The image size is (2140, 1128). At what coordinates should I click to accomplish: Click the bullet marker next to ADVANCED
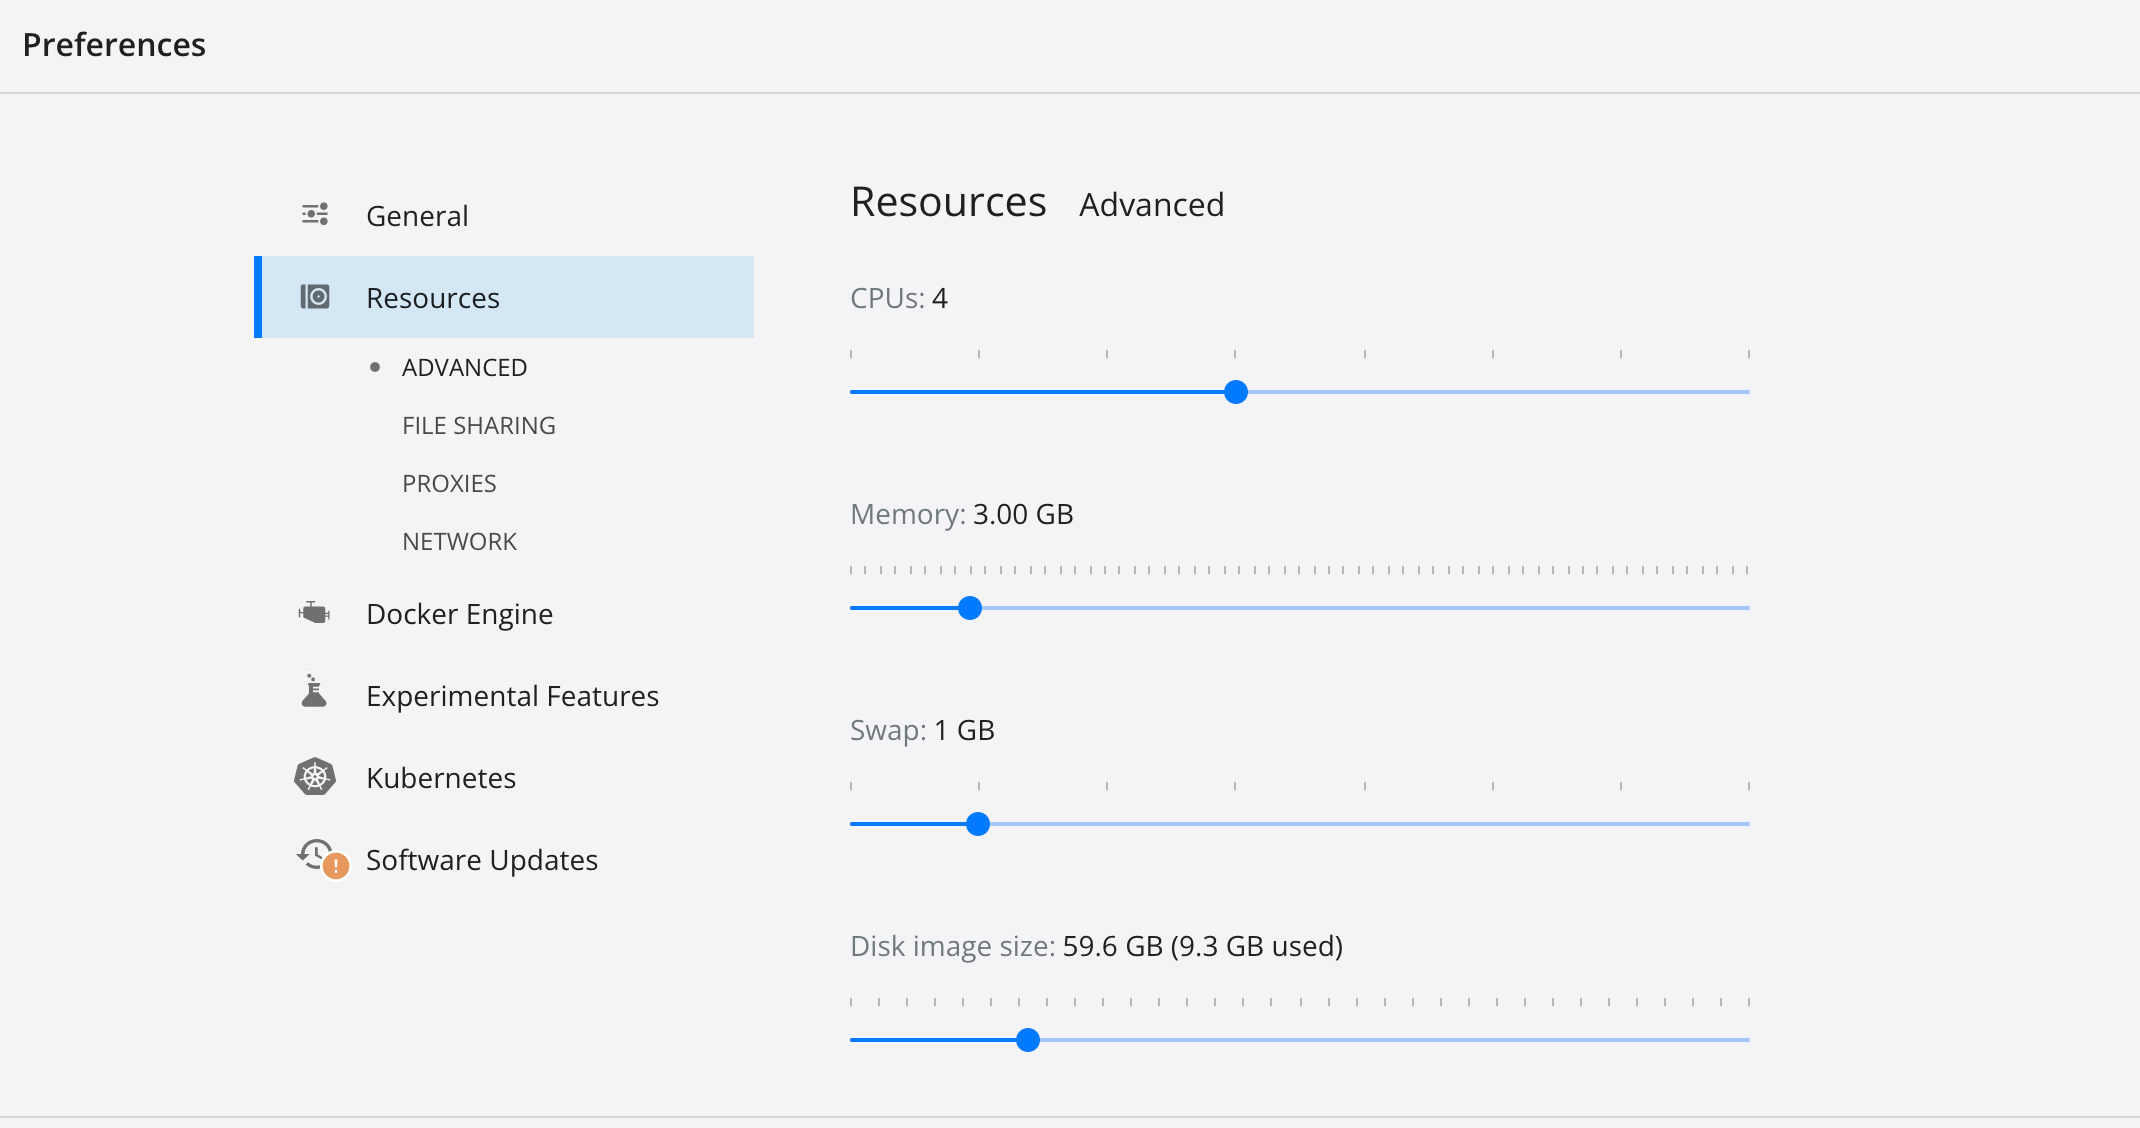375,367
